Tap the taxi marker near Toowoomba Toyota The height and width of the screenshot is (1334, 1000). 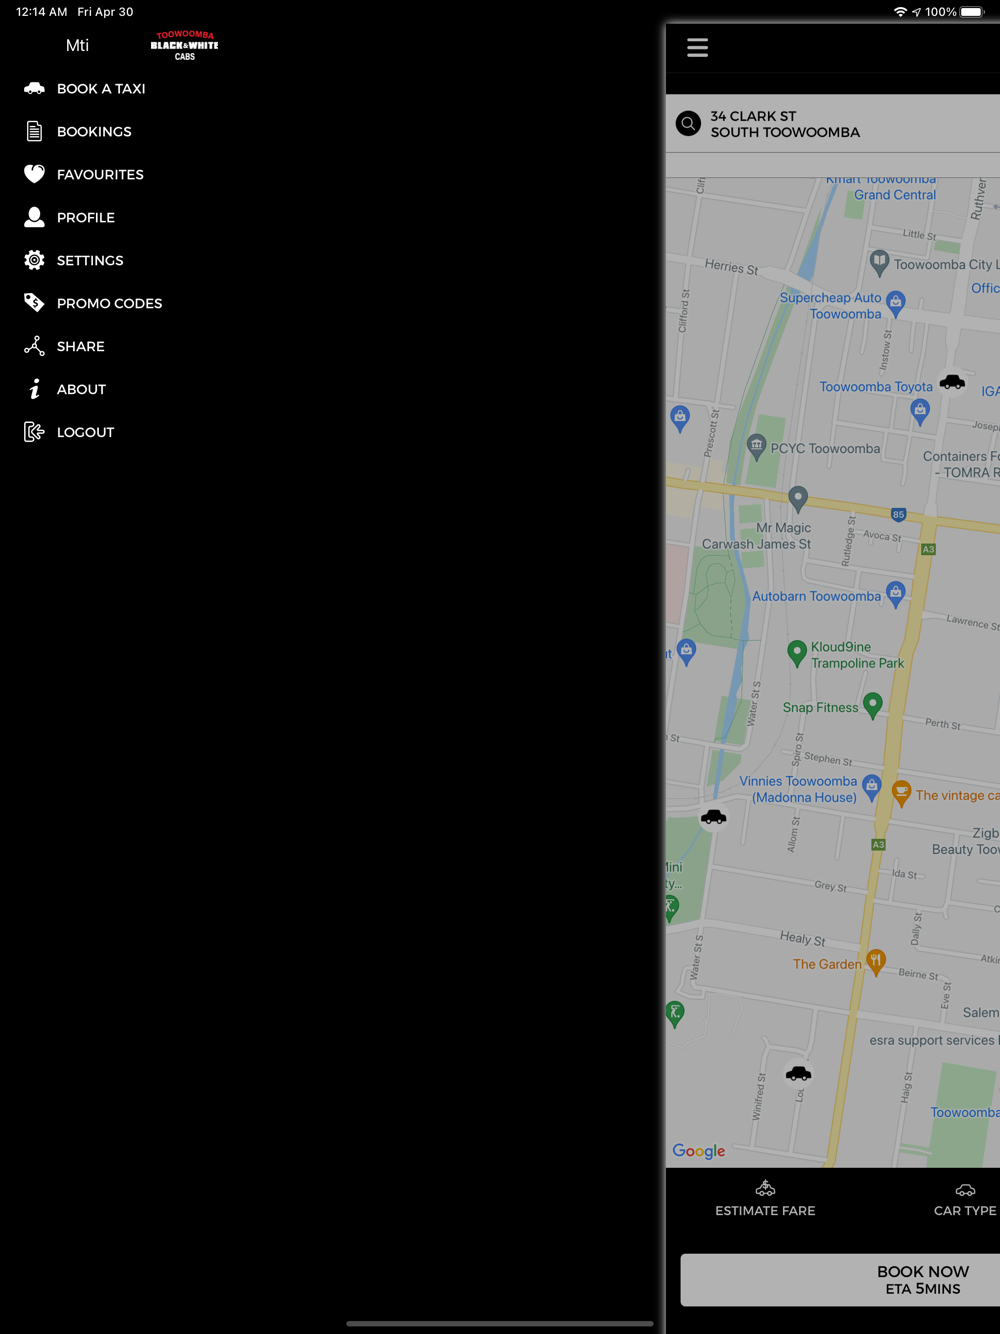pyautogui.click(x=952, y=382)
